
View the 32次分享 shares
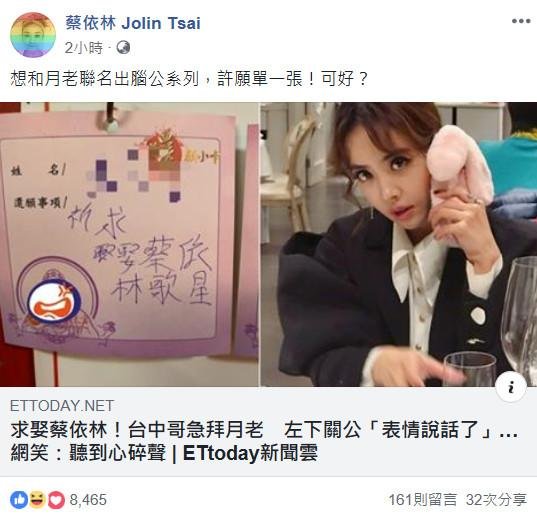point(496,500)
